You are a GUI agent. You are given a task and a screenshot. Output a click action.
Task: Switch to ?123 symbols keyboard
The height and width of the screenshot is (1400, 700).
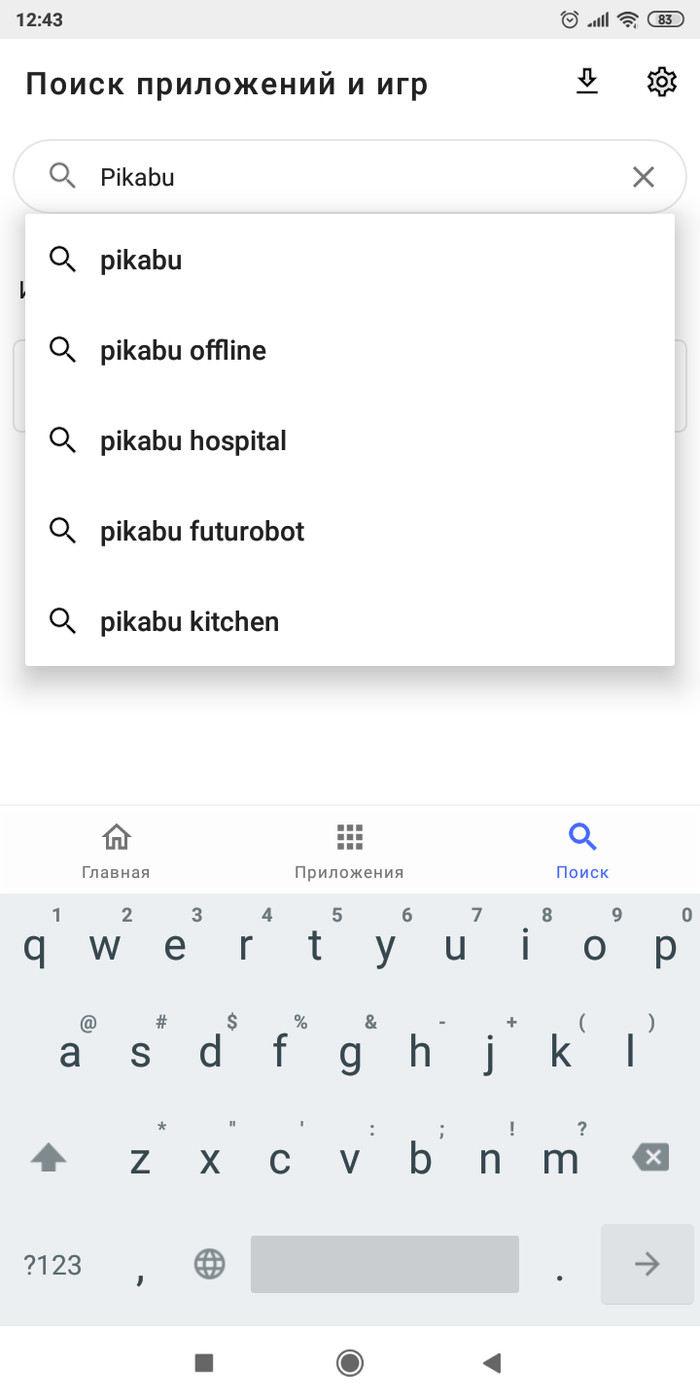(52, 1265)
